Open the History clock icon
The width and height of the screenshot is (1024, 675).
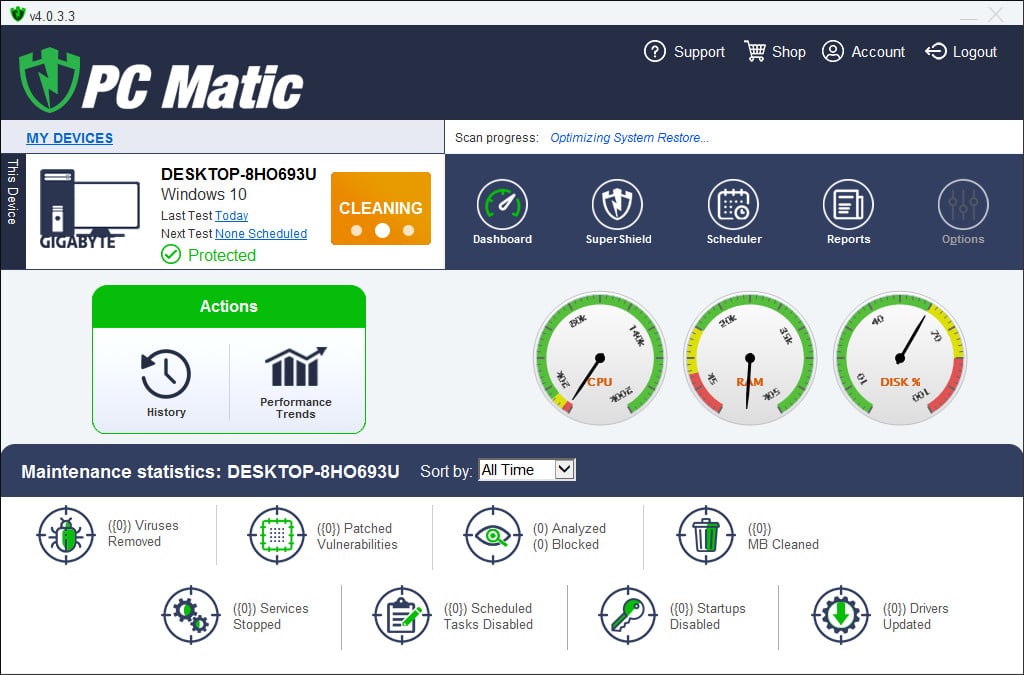[x=166, y=374]
